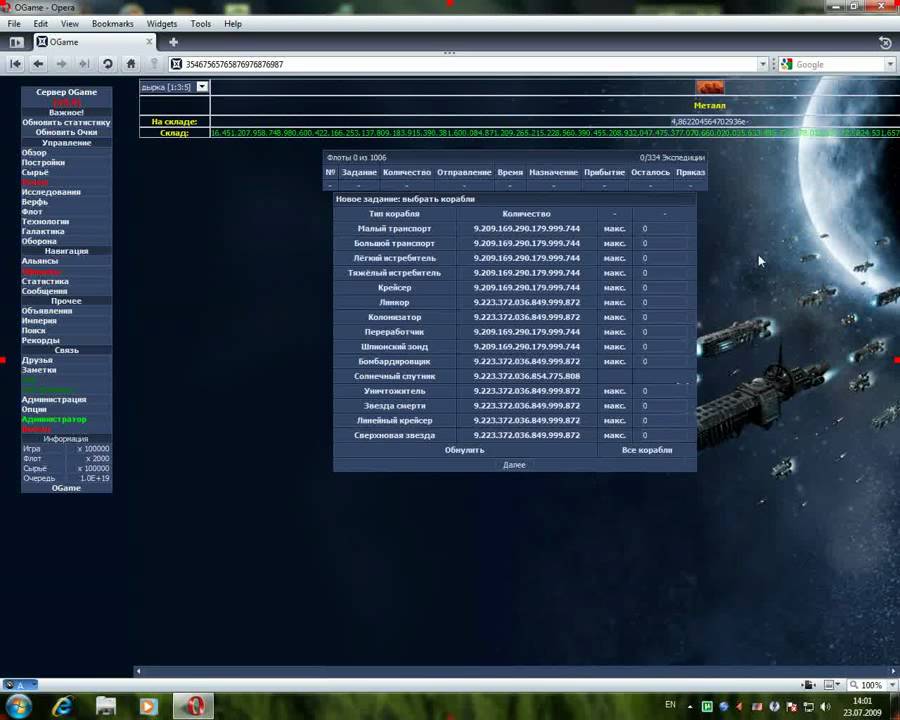Open Администратор green link
The width and height of the screenshot is (900, 720).
54,419
